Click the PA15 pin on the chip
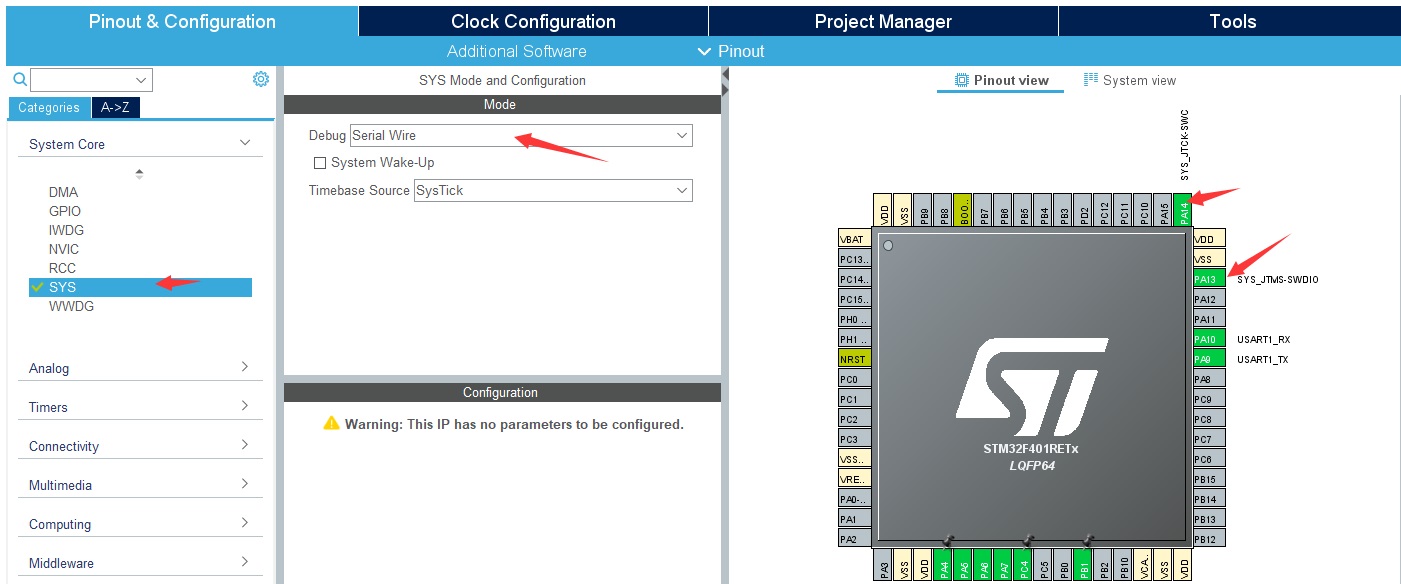This screenshot has width=1401, height=584. click(1163, 210)
